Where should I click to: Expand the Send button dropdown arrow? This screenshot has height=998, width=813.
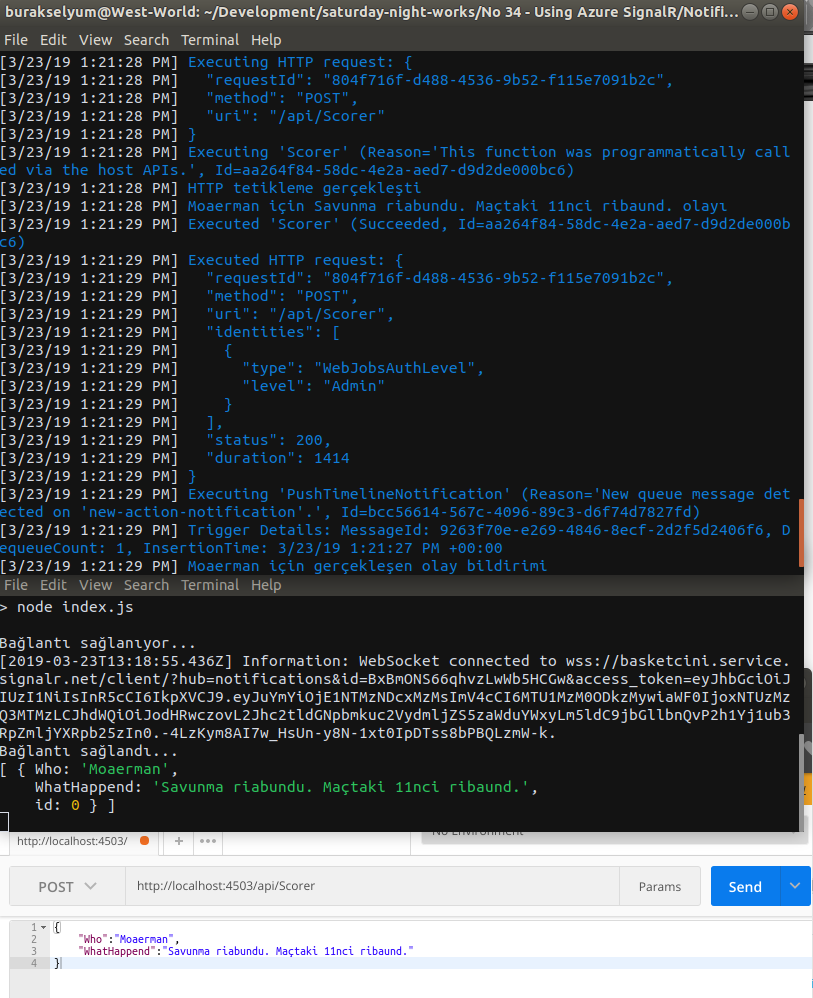coord(796,886)
